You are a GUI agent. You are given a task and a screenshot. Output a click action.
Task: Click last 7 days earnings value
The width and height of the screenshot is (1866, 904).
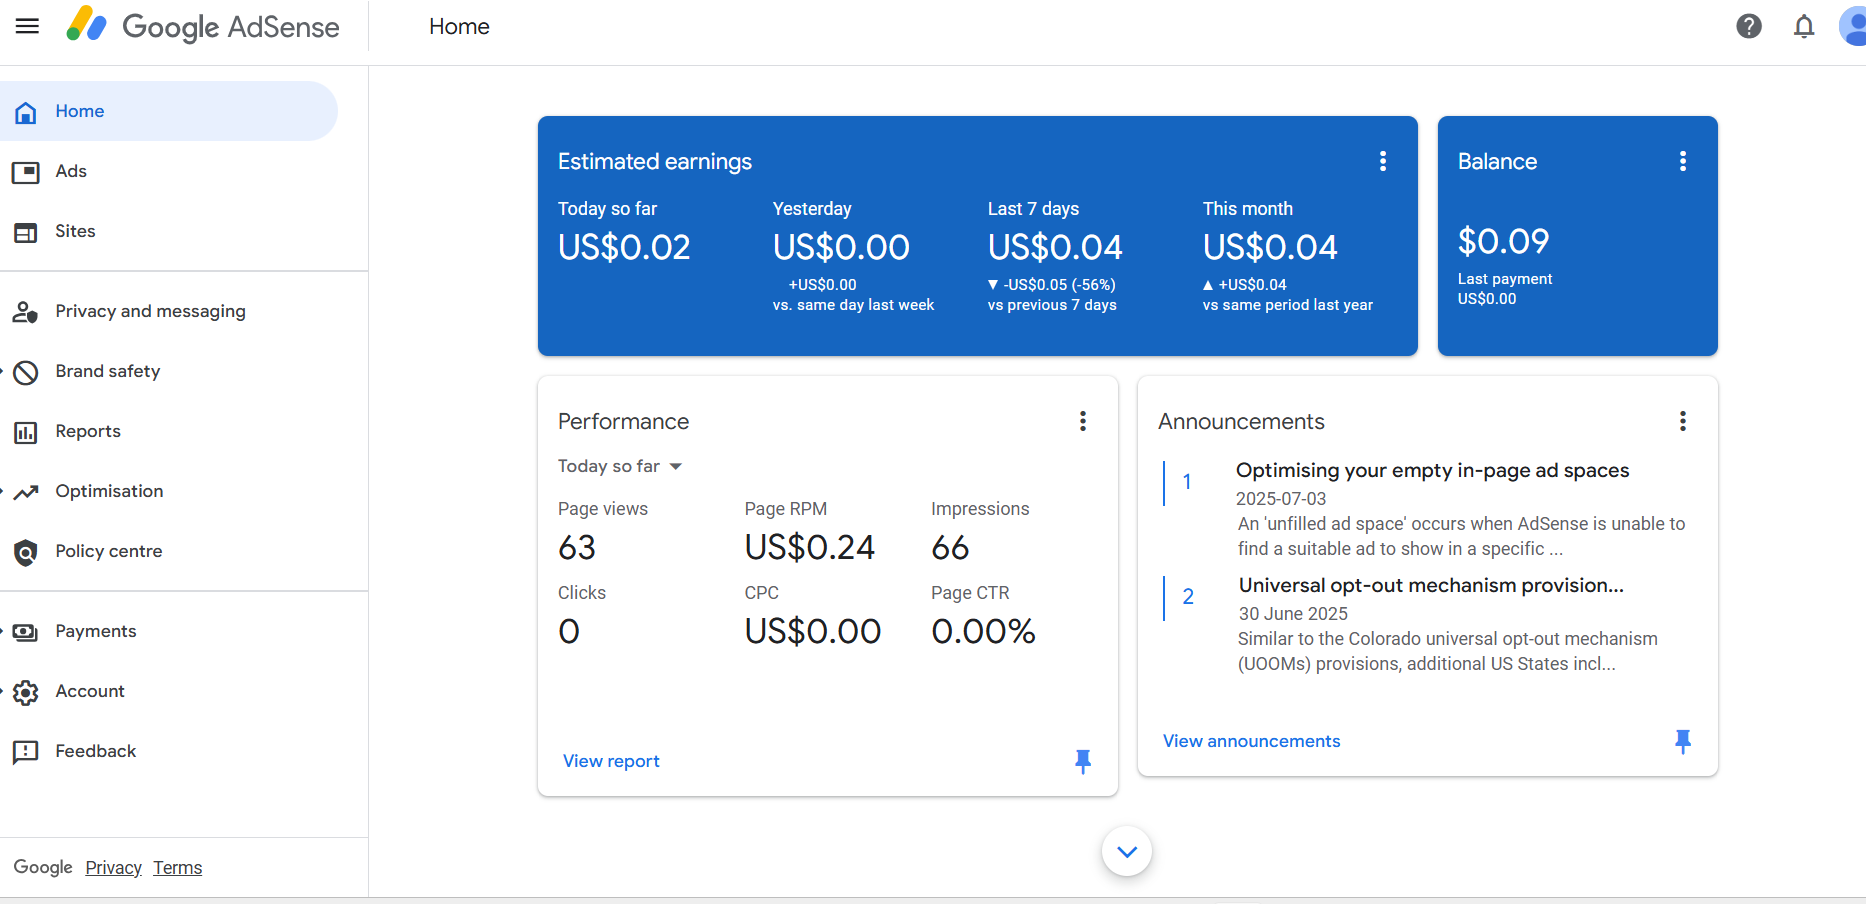(x=1055, y=247)
